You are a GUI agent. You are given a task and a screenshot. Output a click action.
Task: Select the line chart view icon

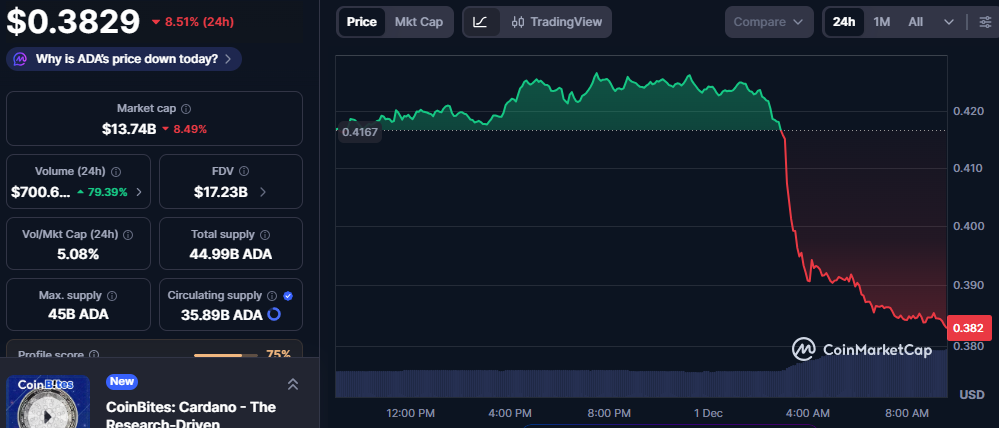(481, 22)
